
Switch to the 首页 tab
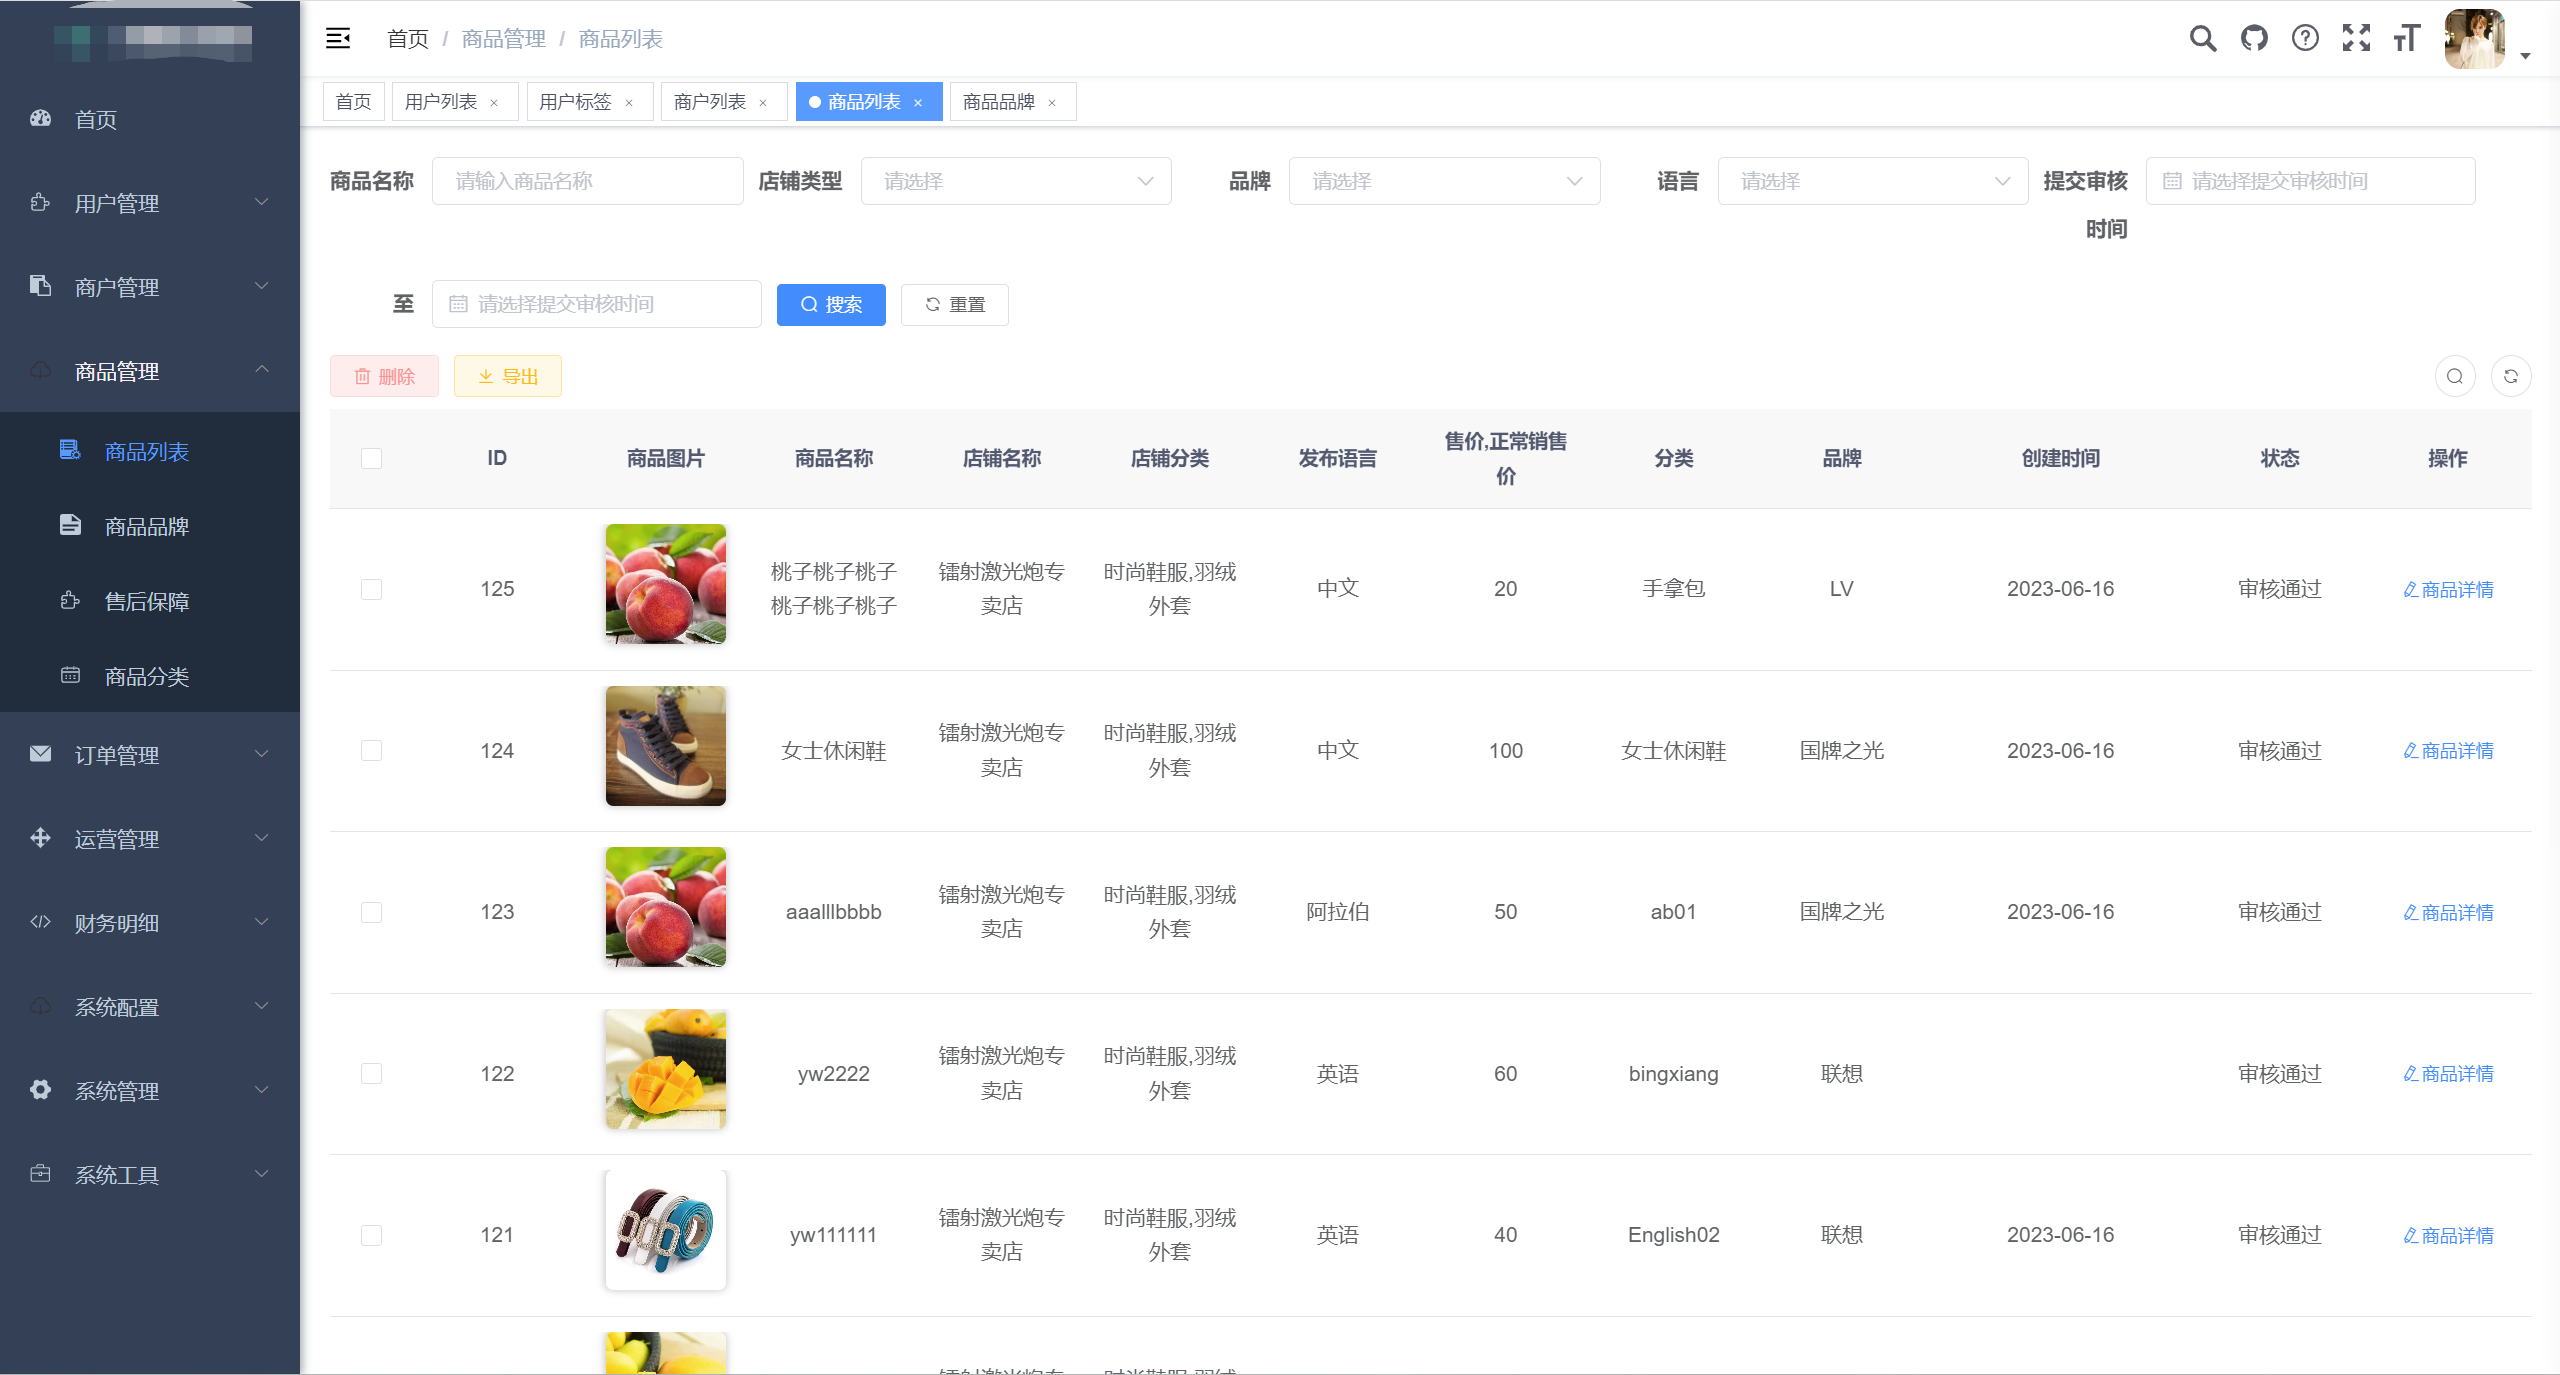coord(354,102)
